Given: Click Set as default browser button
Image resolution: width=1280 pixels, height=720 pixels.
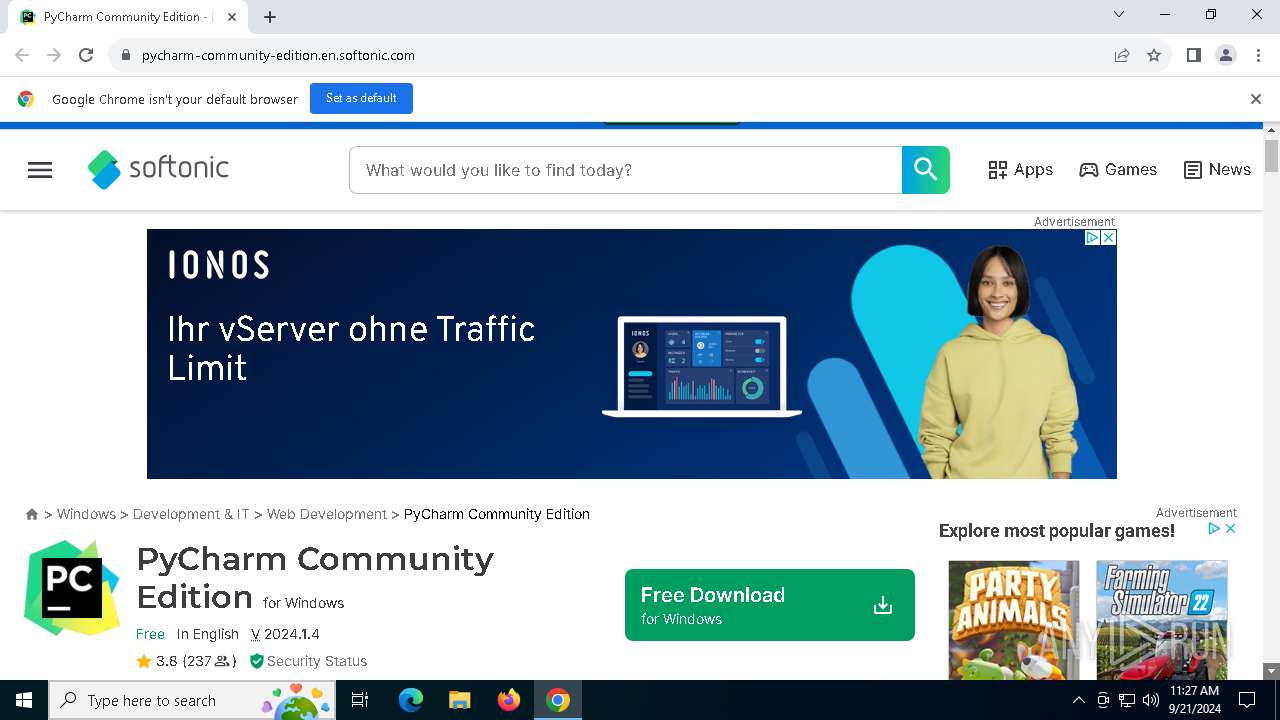Looking at the screenshot, I should 361,98.
